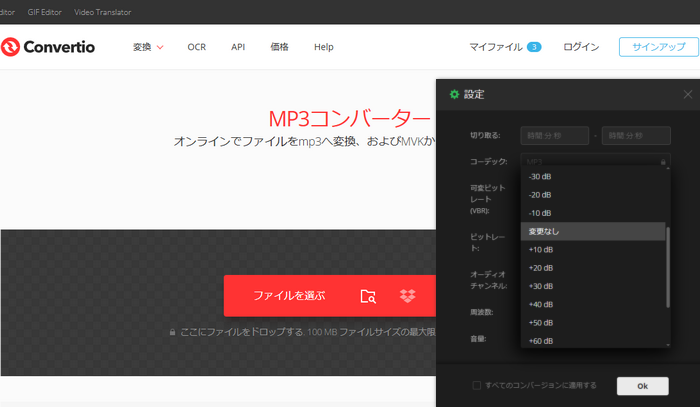Open the Help menu item
This screenshot has width=700, height=407.
click(324, 47)
